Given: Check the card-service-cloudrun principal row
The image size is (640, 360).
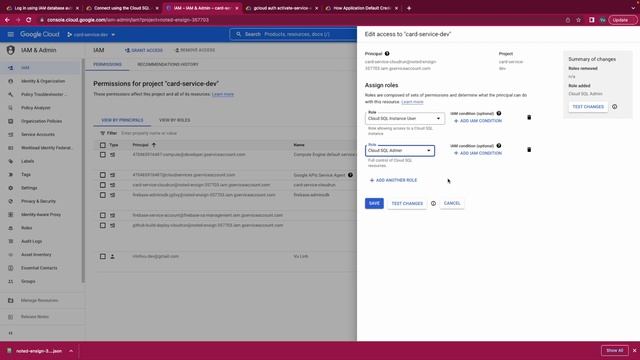Looking at the screenshot, I should 102,185.
